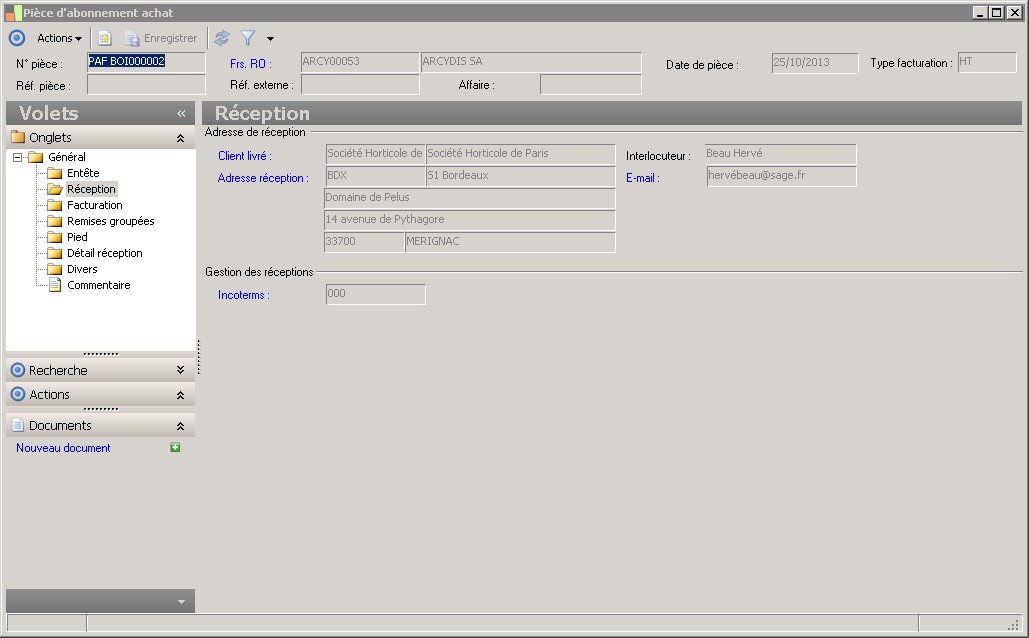Click the Frs. RO link label
The height and width of the screenshot is (638, 1029).
(251, 64)
